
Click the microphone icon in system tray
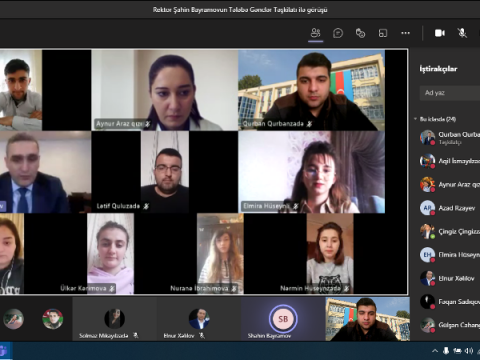click(446, 351)
